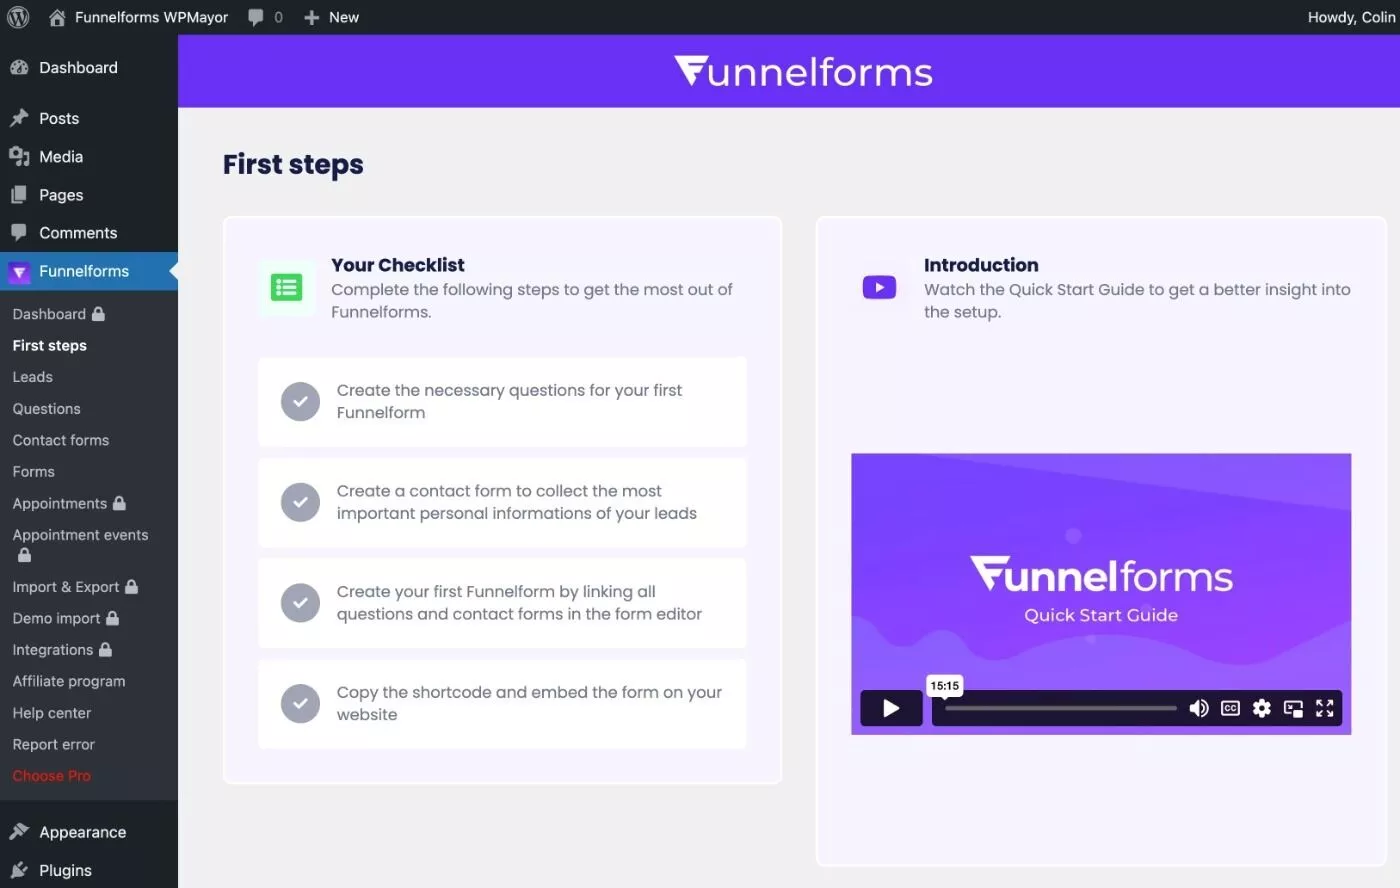The height and width of the screenshot is (888, 1400).
Task: Click the plus icon next to New
Action: click(x=311, y=17)
